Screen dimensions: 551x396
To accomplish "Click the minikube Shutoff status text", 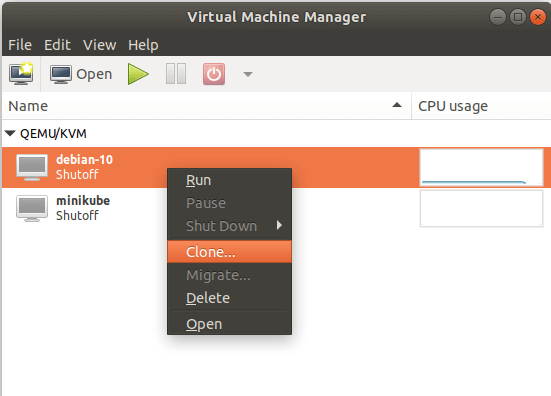I will 77,215.
